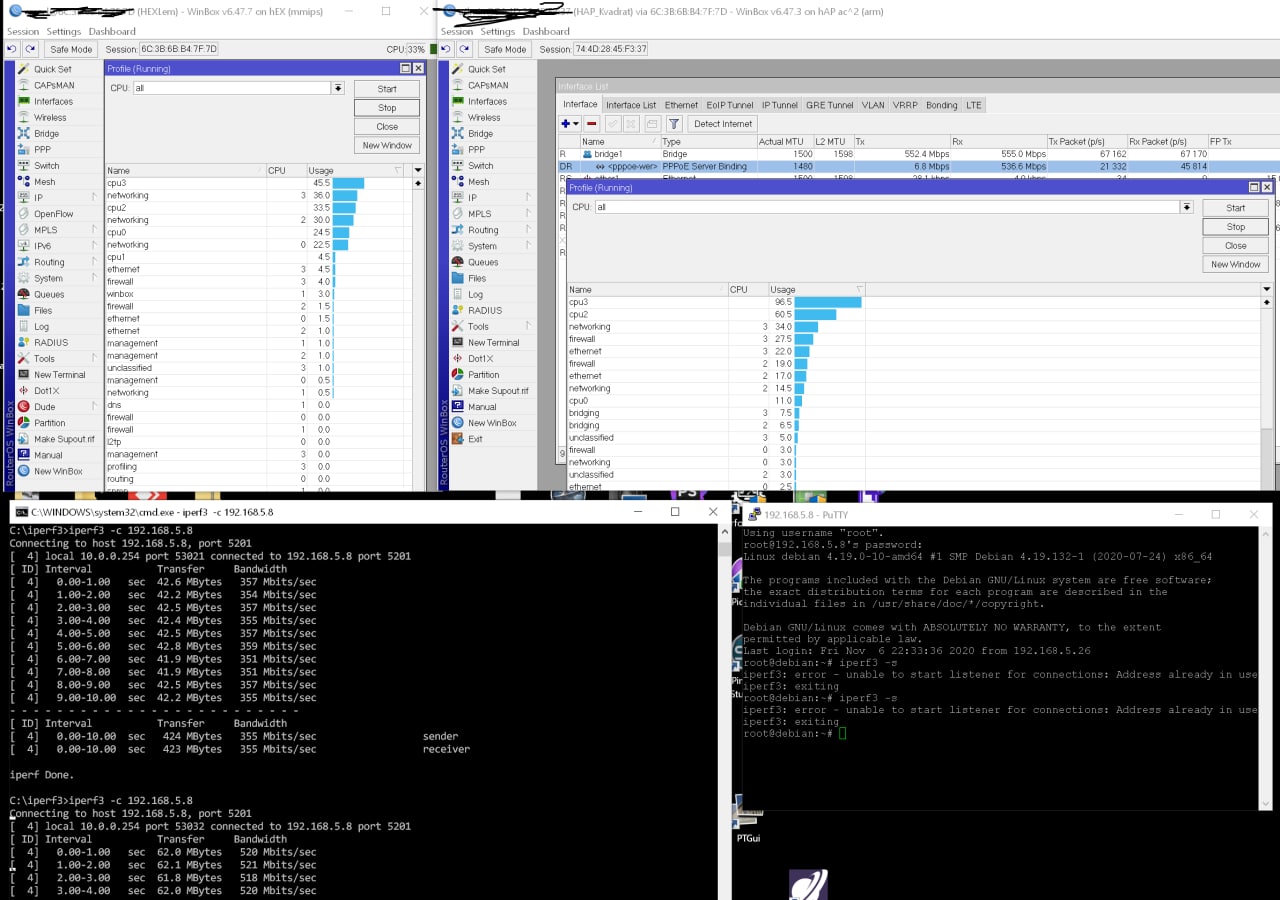Click the Comment icon in Interface List toolbar
The image size is (1280, 900).
pos(652,124)
